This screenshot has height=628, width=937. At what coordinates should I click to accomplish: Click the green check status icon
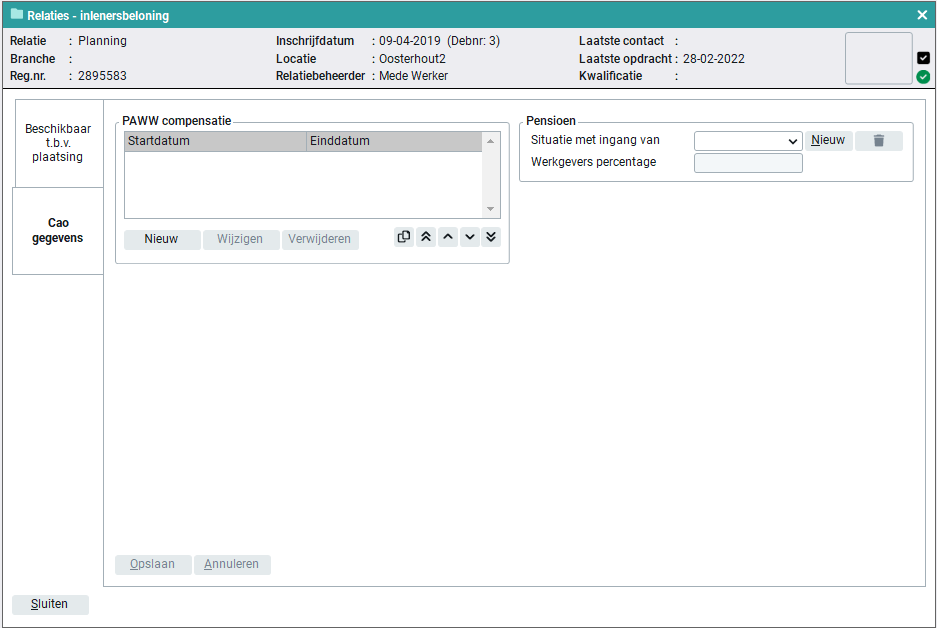coord(923,76)
